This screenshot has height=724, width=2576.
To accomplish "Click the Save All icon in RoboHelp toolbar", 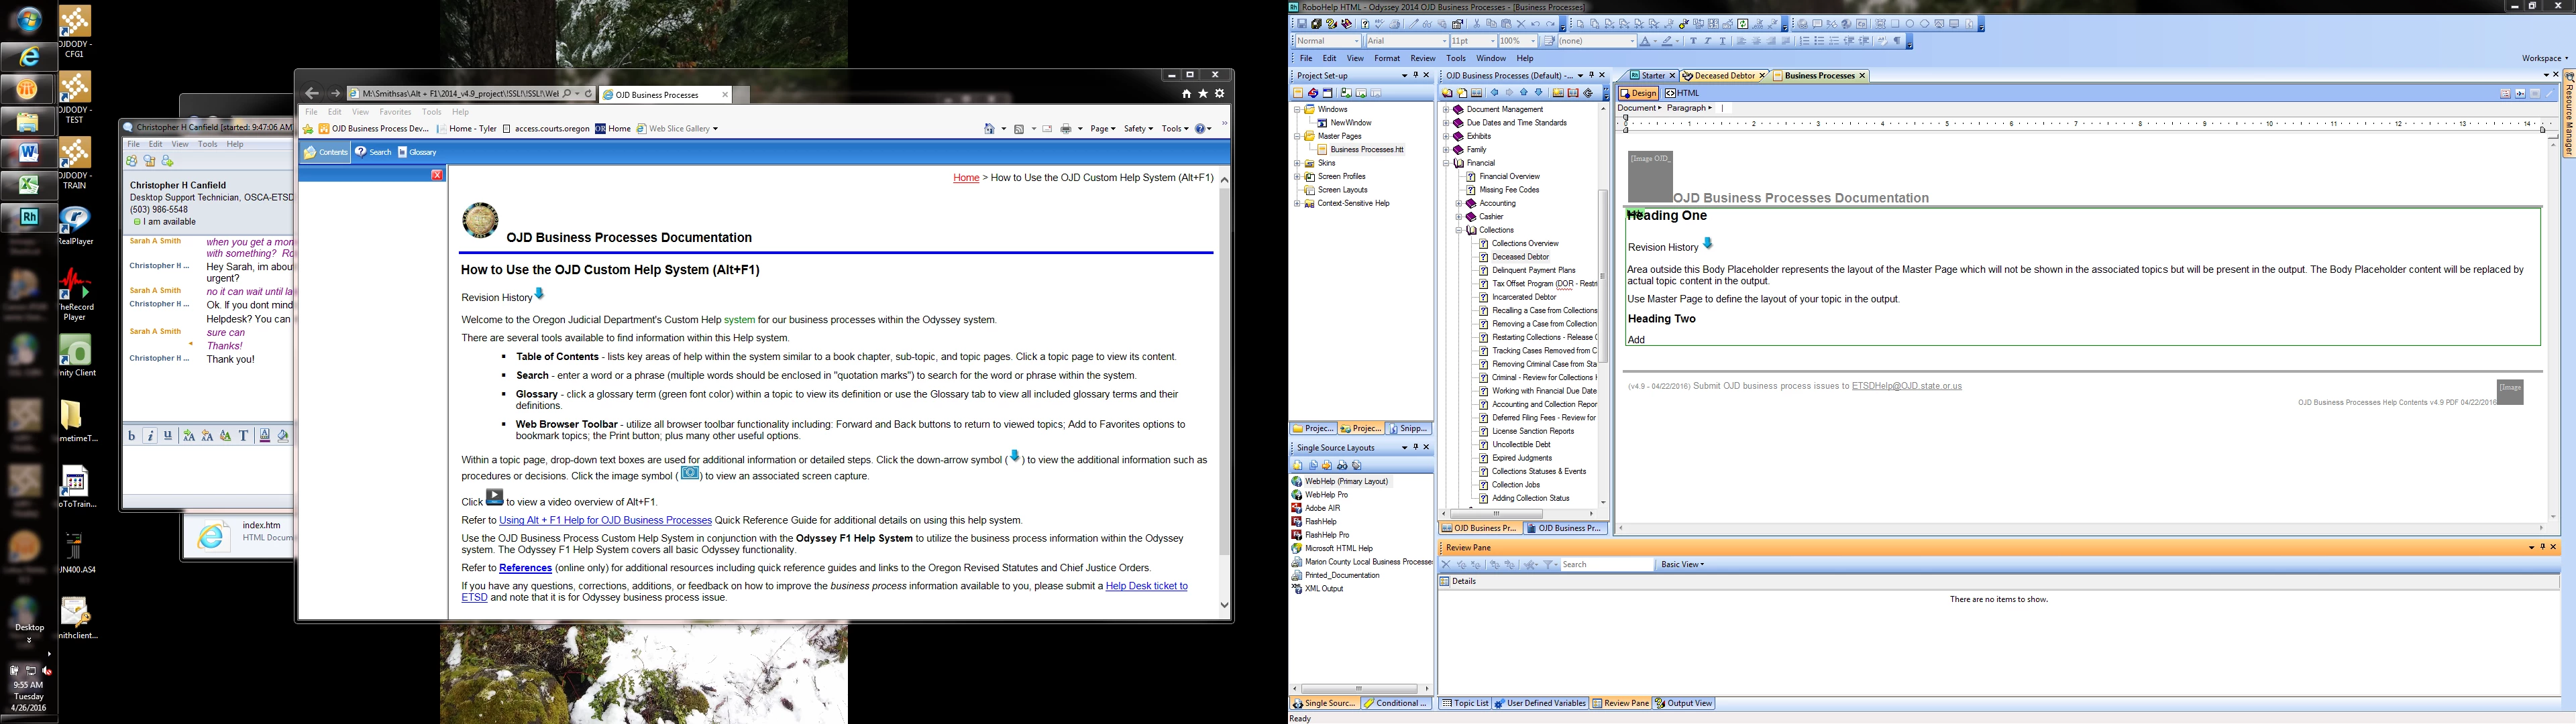I will click(x=1317, y=24).
